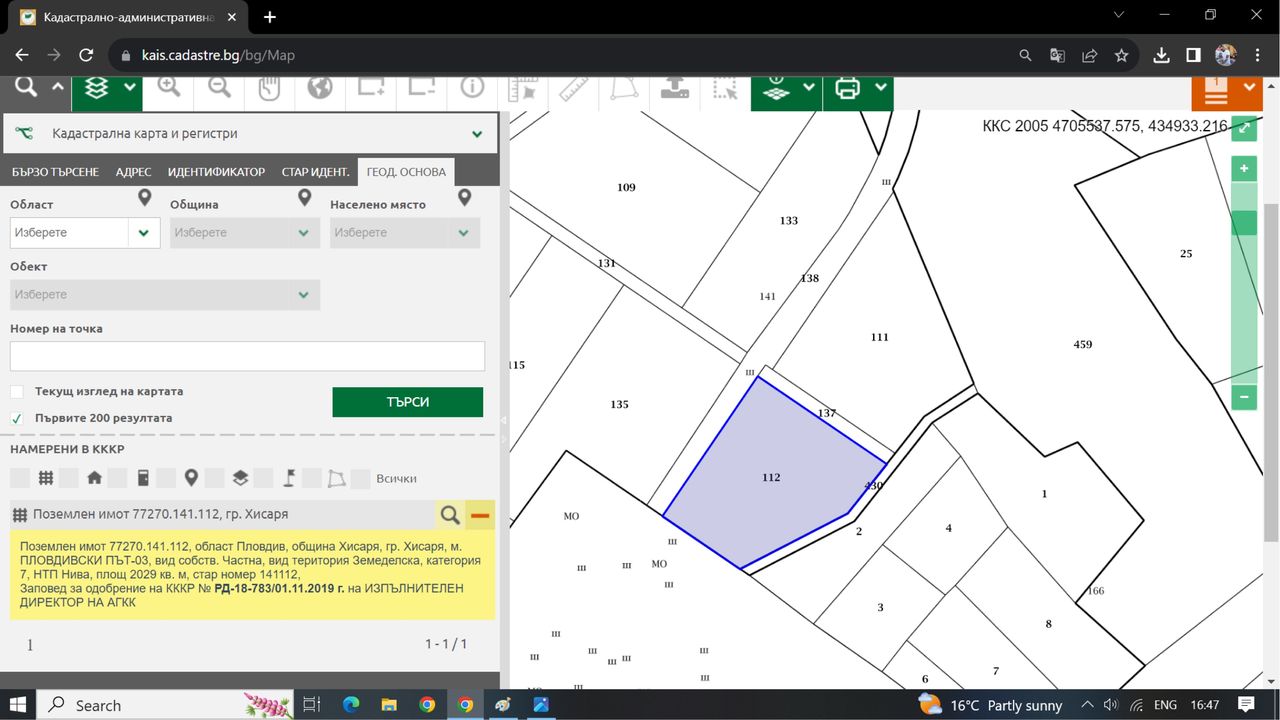Pick Област from map pin icon
The image size is (1280, 720).
144,198
